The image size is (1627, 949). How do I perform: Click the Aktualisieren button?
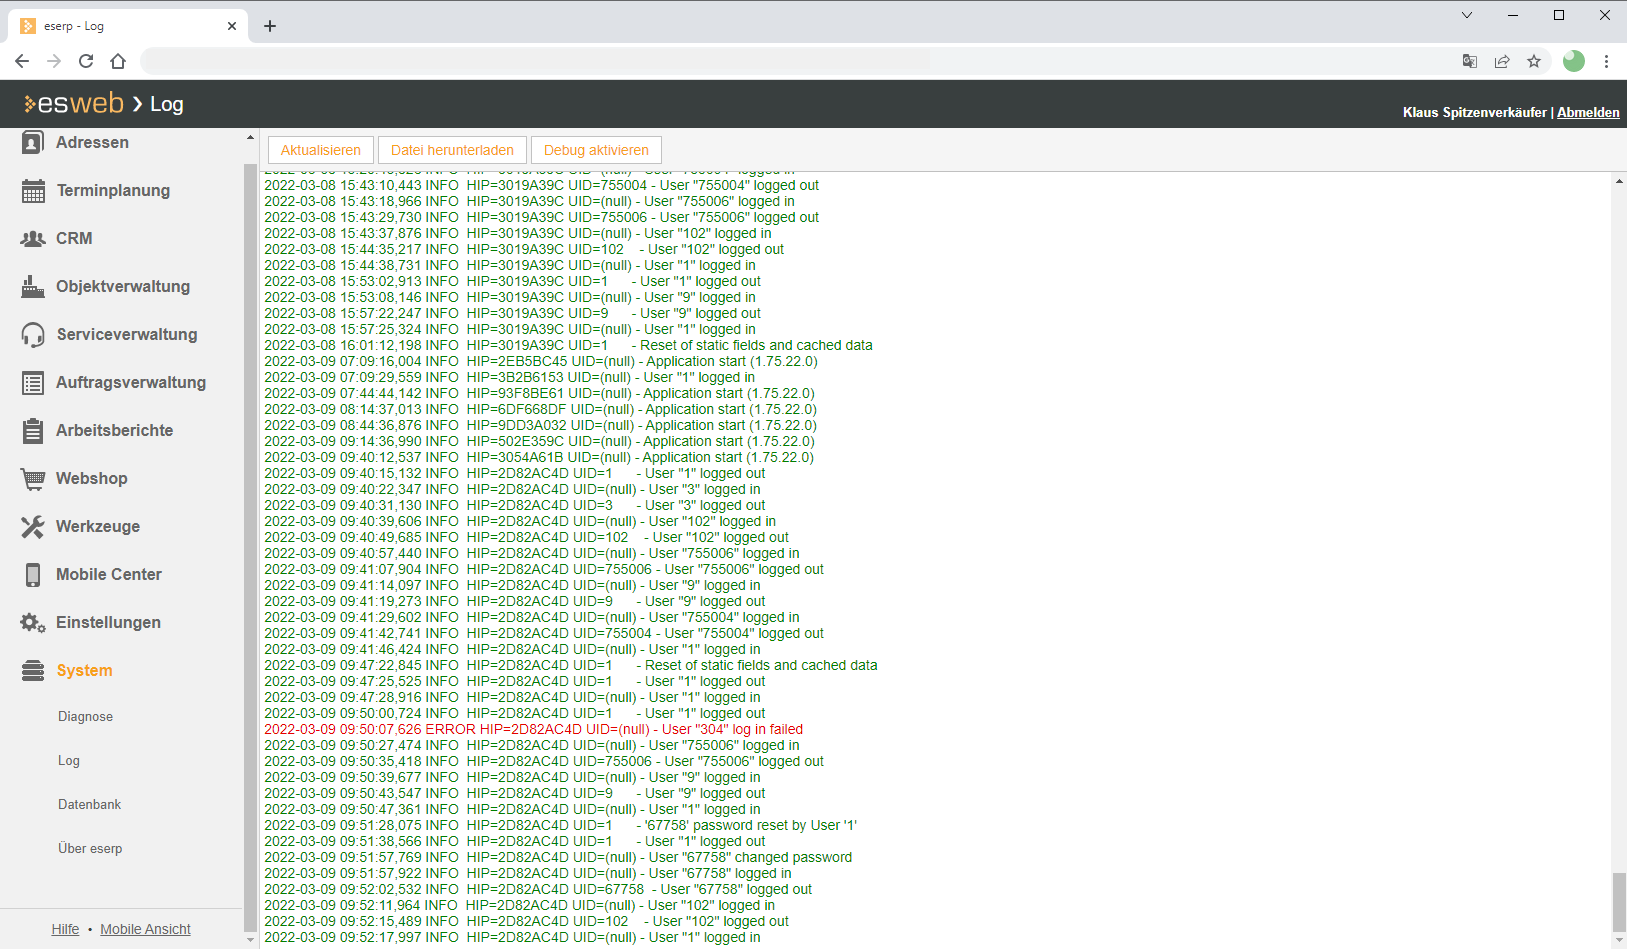click(320, 150)
